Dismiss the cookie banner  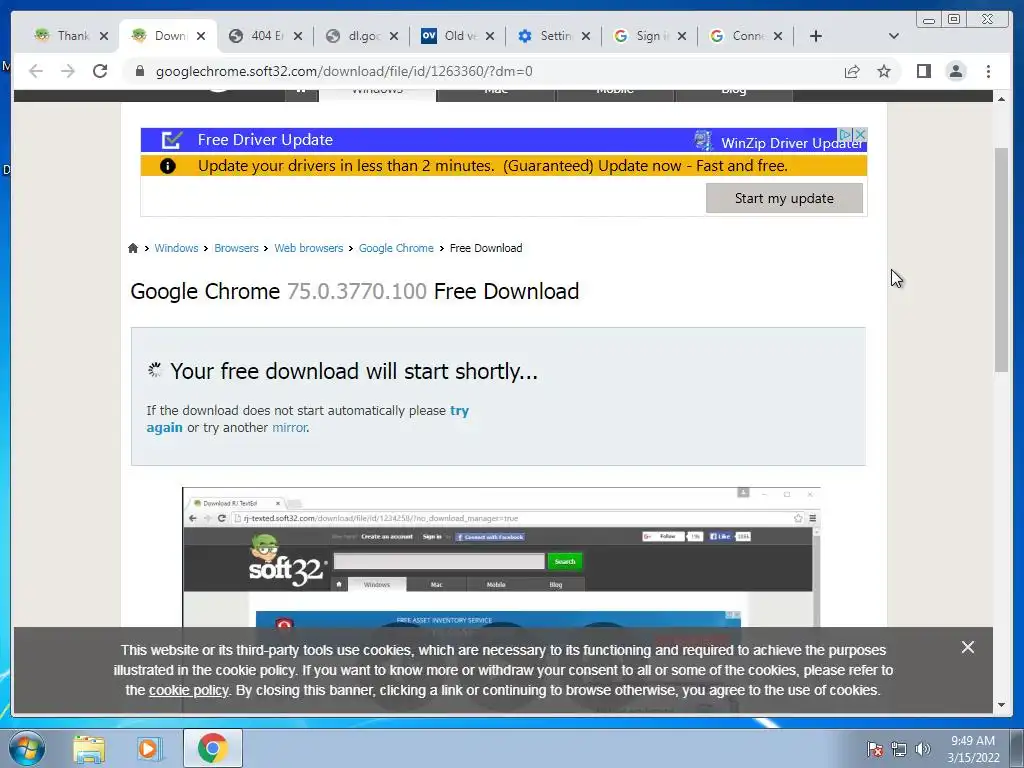[968, 647]
